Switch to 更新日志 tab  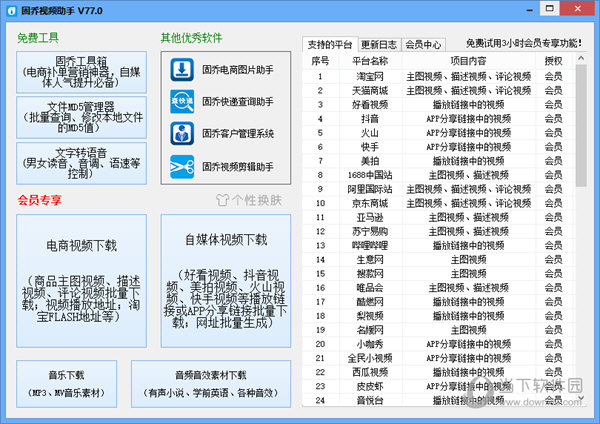click(x=379, y=45)
